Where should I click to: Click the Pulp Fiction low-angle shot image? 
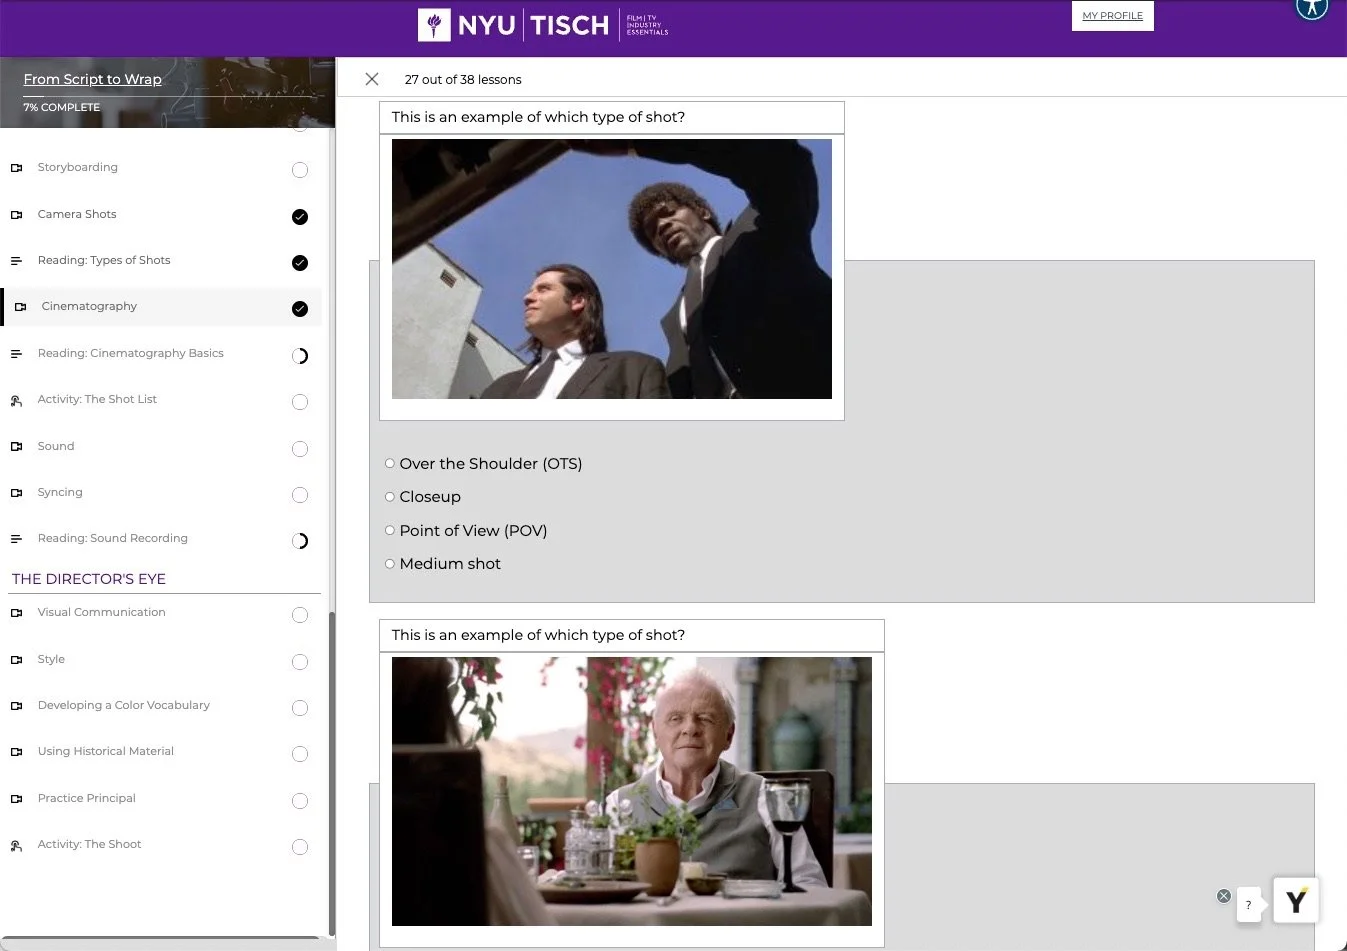(x=612, y=269)
